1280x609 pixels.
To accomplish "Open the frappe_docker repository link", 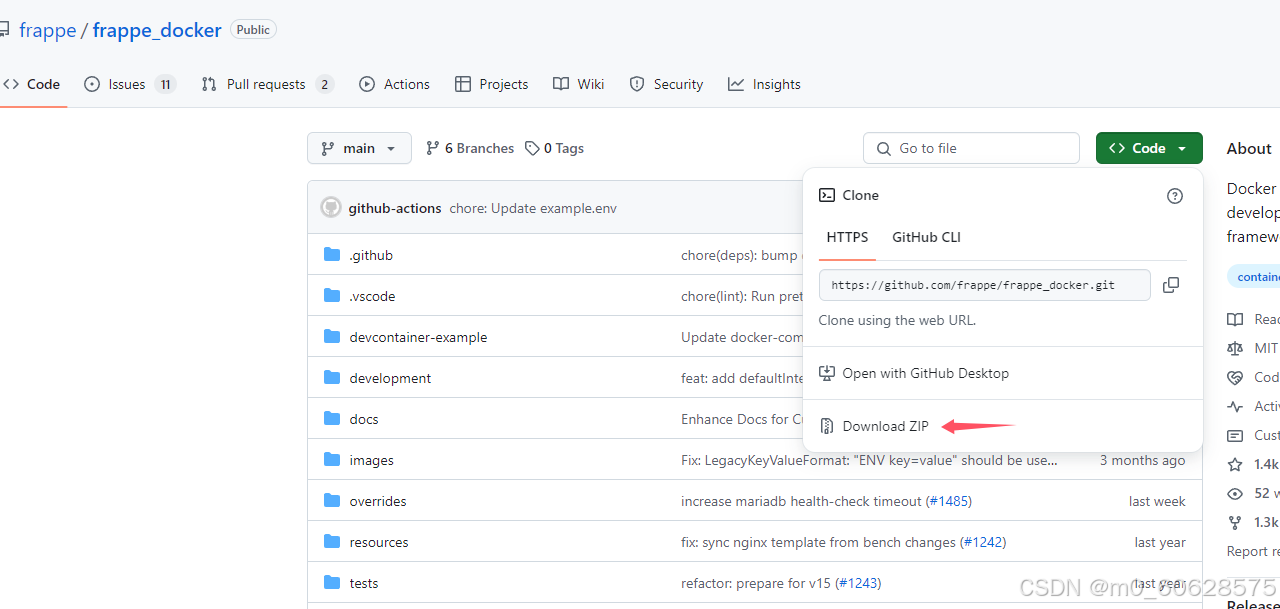I will [x=155, y=29].
